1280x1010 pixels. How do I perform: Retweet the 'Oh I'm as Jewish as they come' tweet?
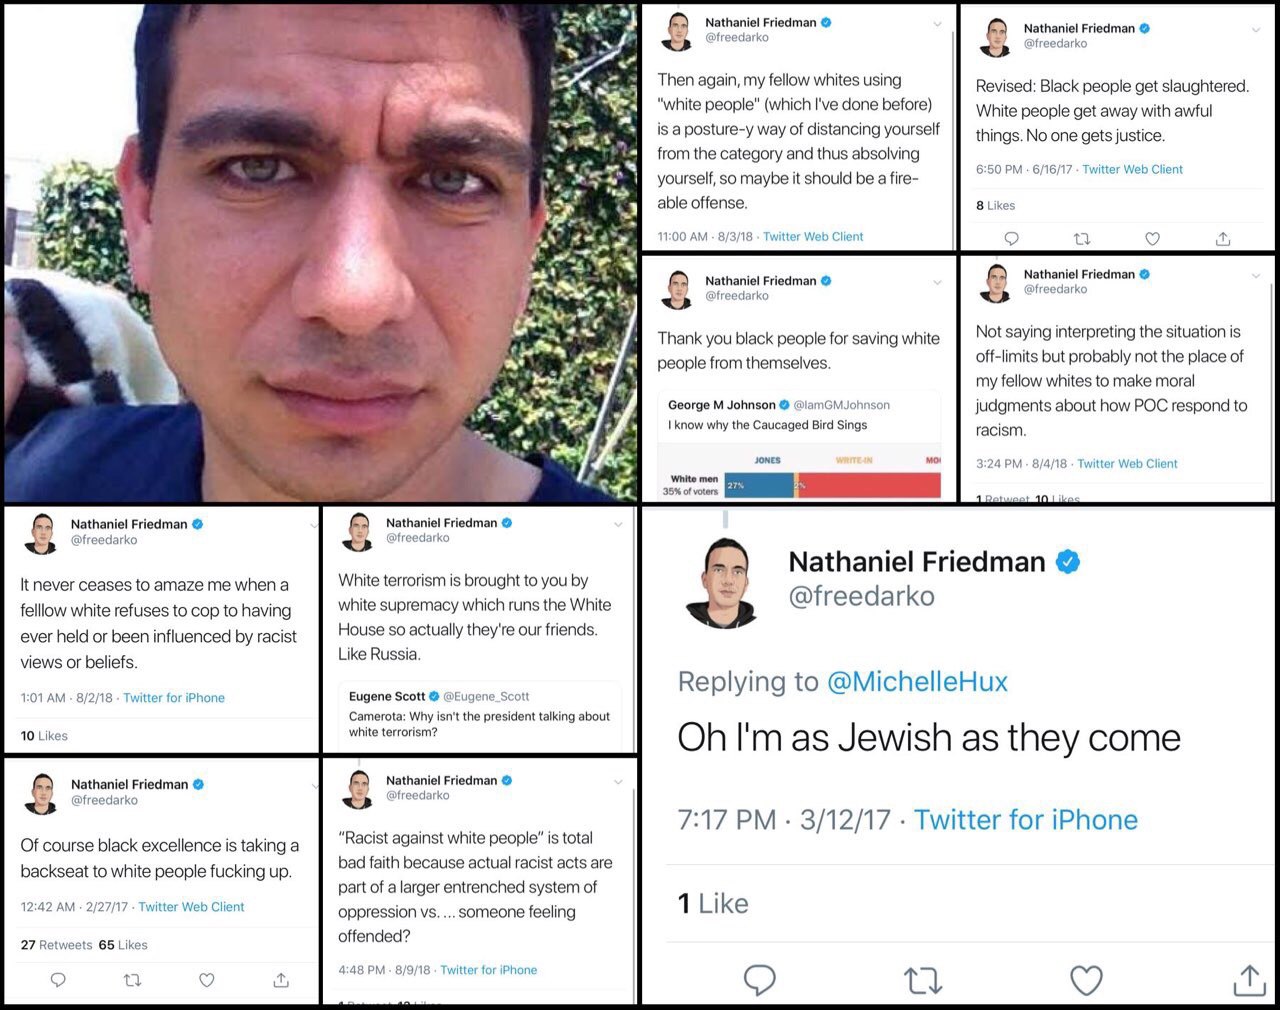923,981
